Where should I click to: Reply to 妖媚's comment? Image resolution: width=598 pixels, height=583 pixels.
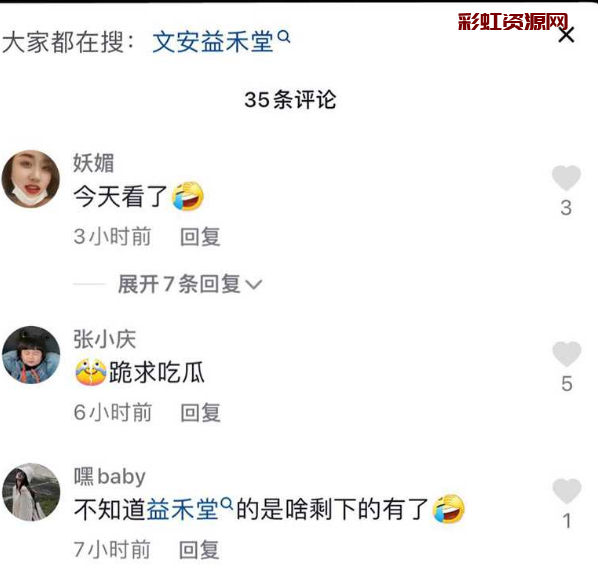pyautogui.click(x=200, y=237)
